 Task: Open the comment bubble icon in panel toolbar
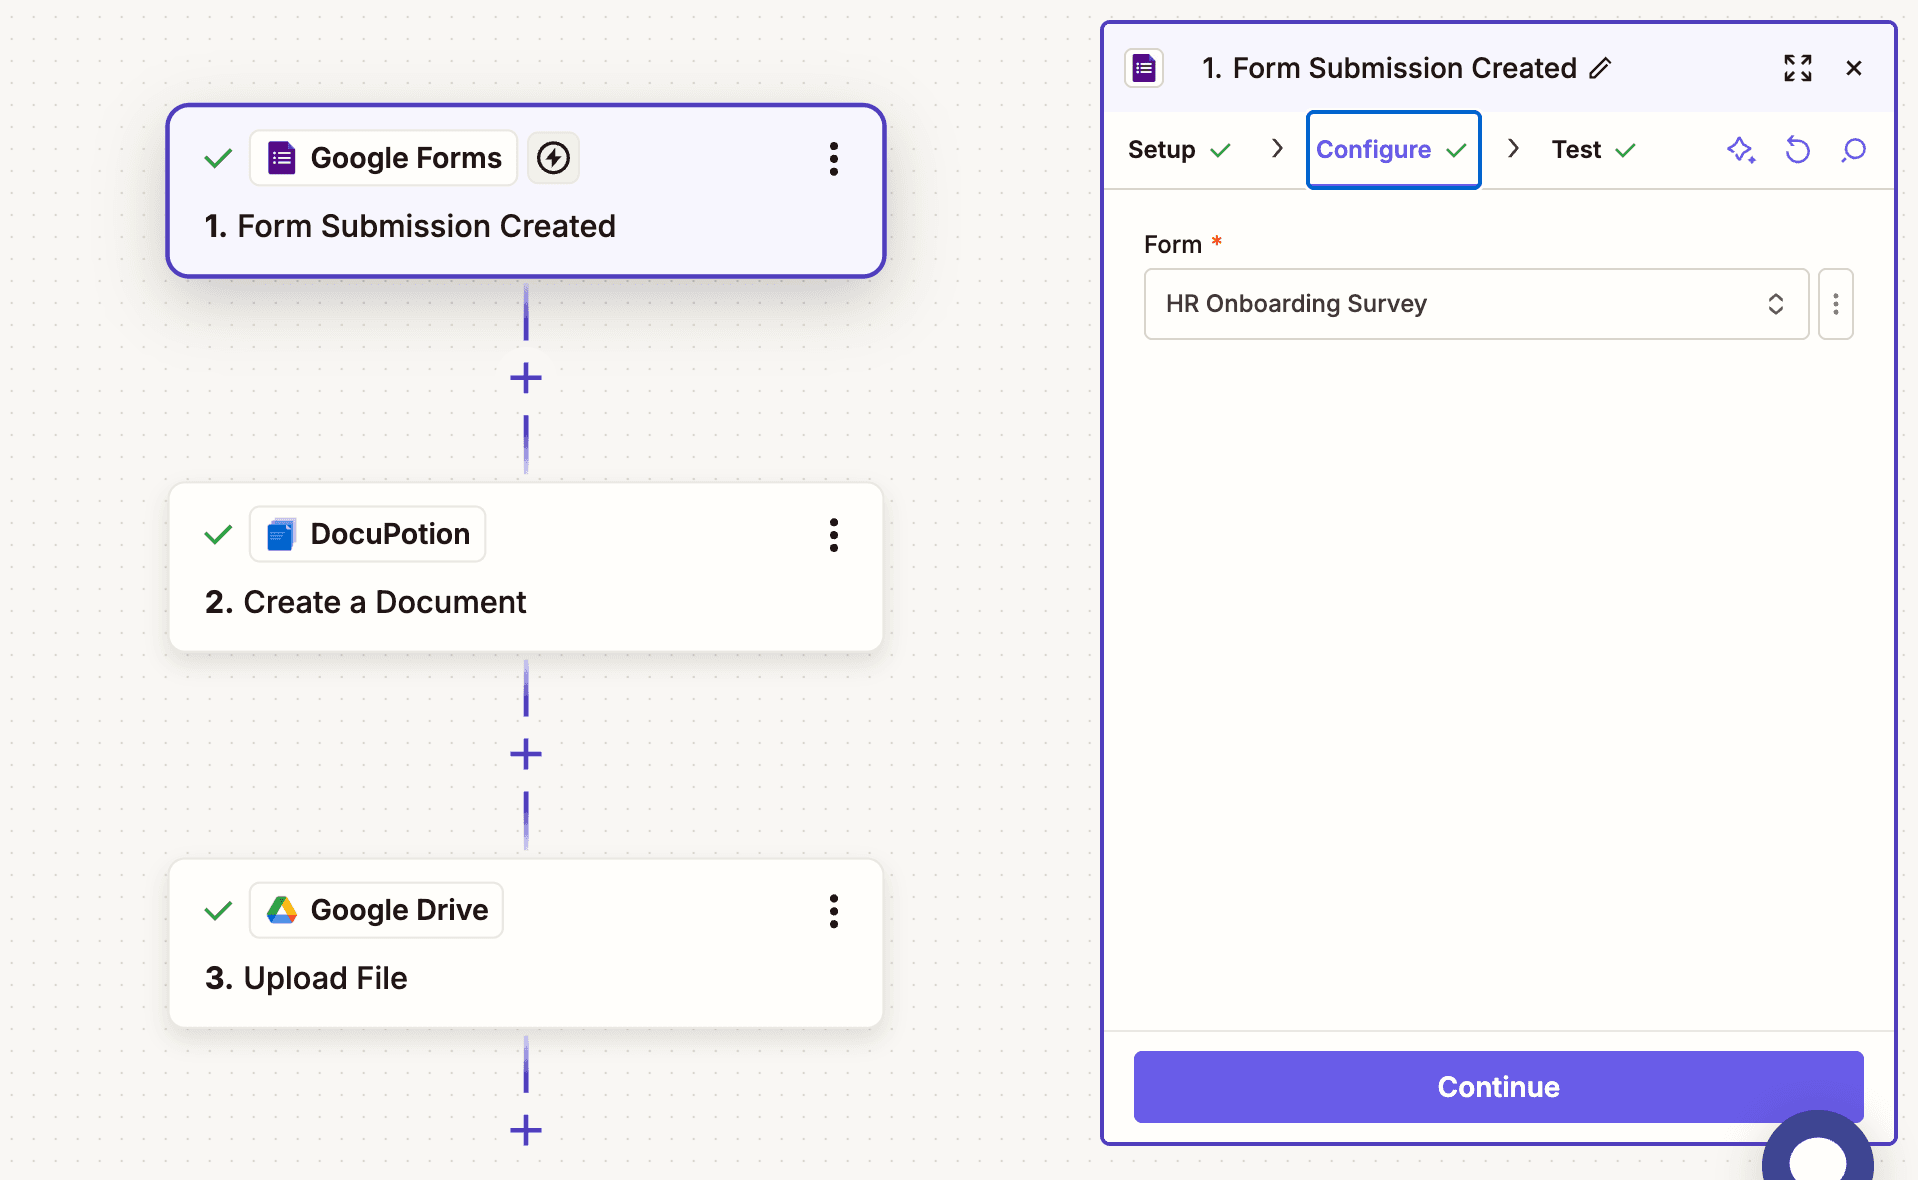pyautogui.click(x=1854, y=150)
